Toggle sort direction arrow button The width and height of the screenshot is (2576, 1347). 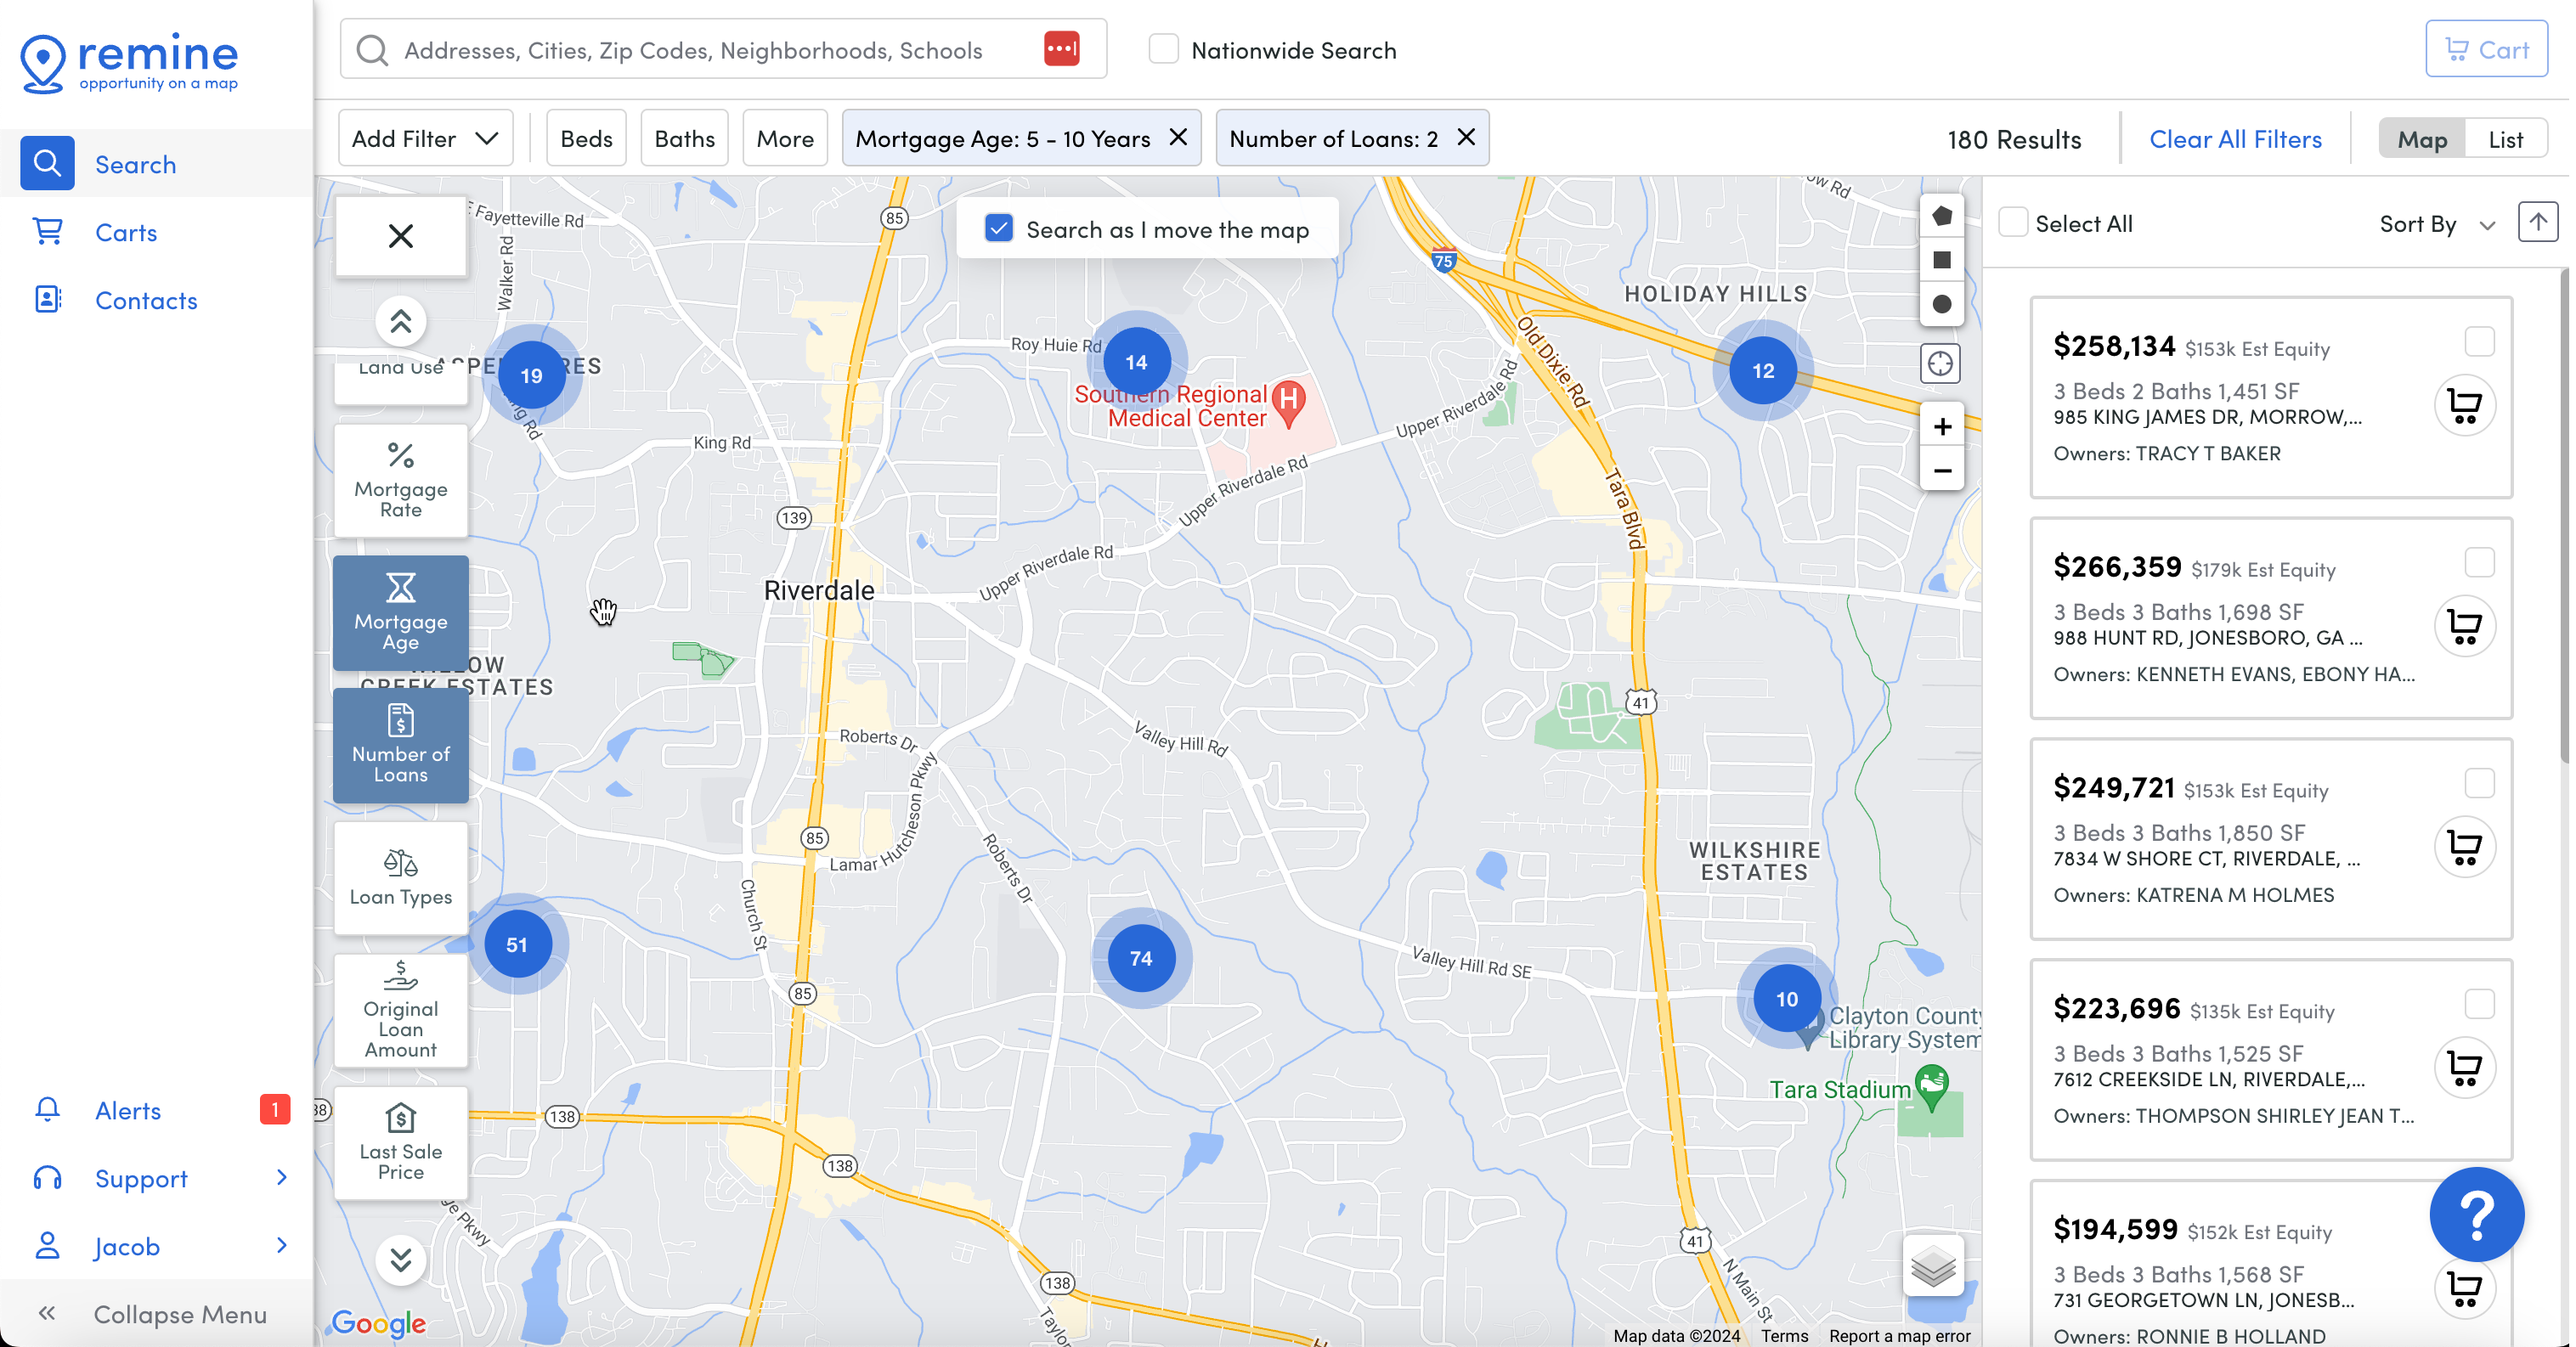coord(2538,222)
